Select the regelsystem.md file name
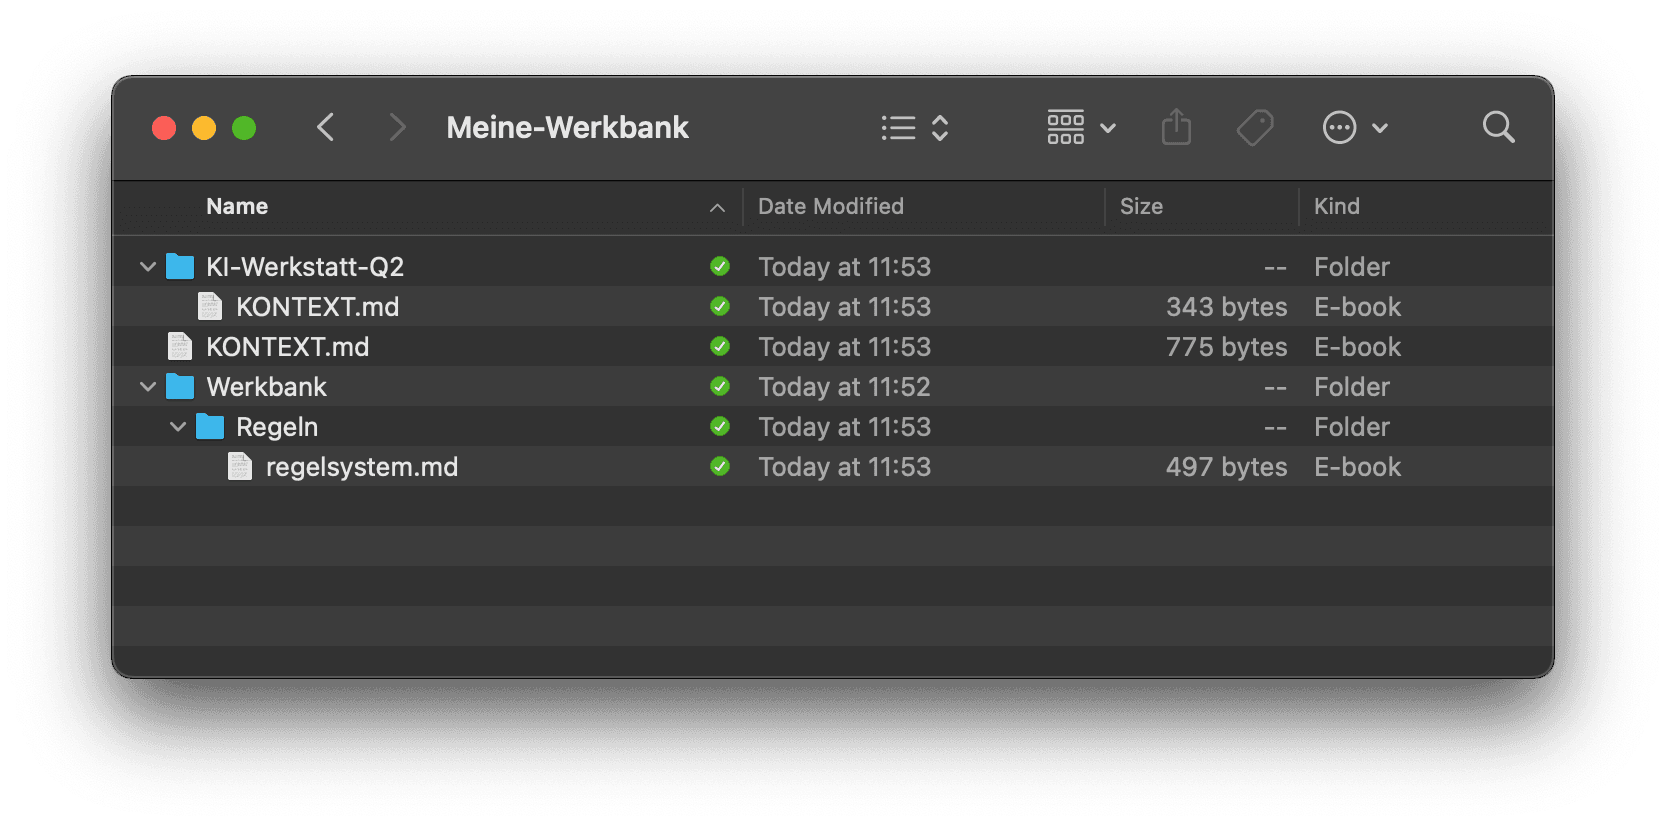 coord(362,467)
